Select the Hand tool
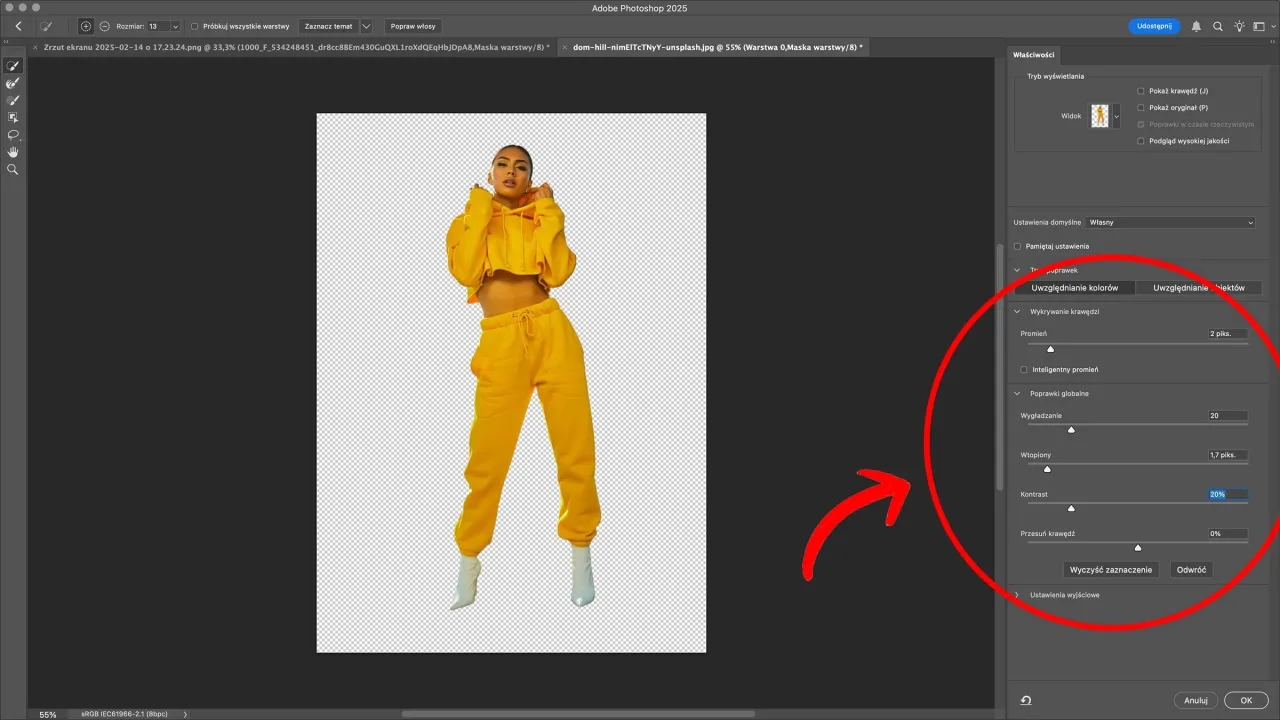Screen dimensions: 1280x720 (x=12, y=152)
